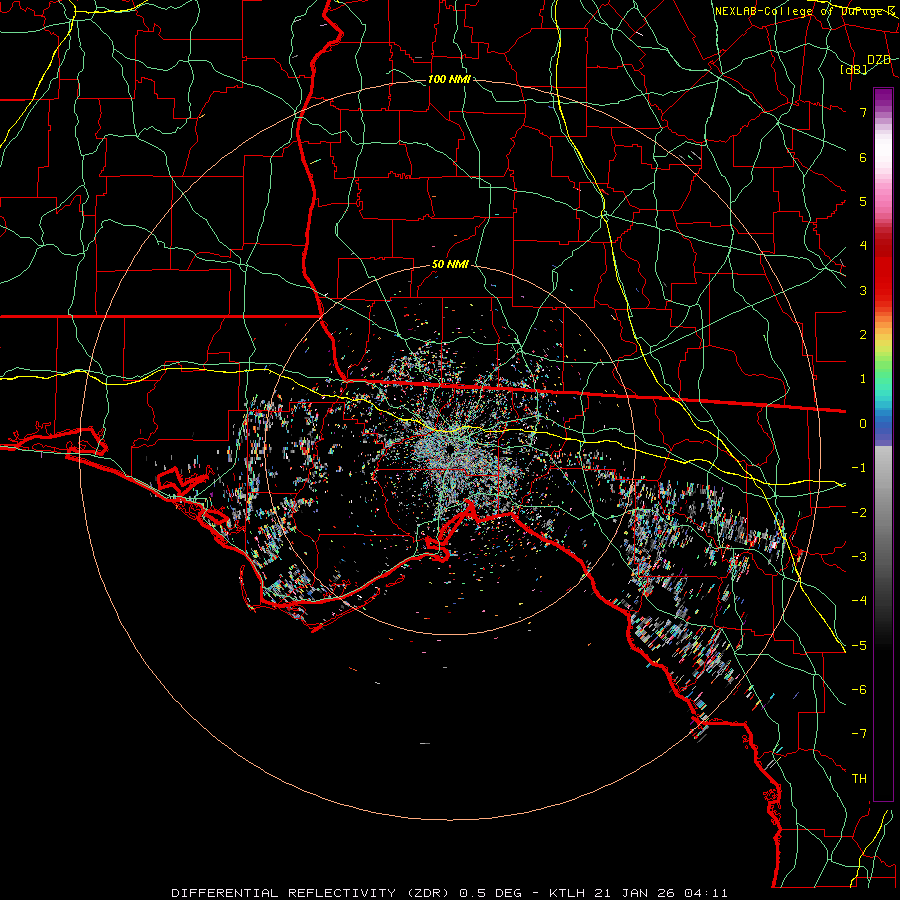Click the '-6' value on the color scale
The width and height of the screenshot is (900, 900).
point(859,689)
